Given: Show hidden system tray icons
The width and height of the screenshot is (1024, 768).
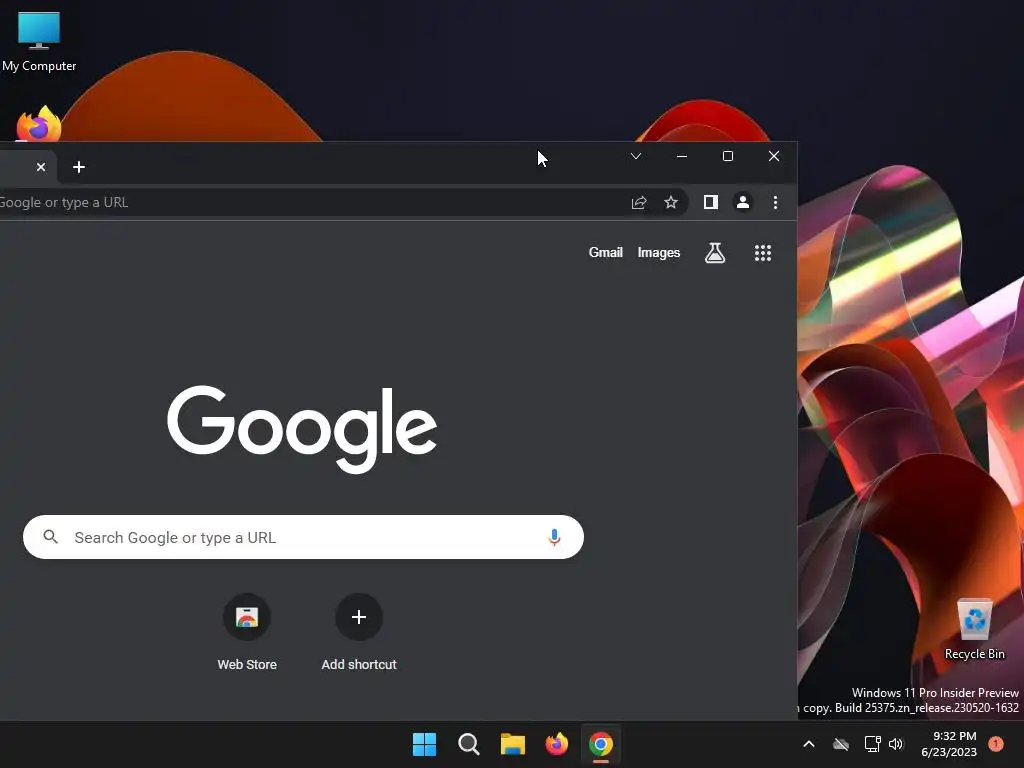Looking at the screenshot, I should (808, 744).
